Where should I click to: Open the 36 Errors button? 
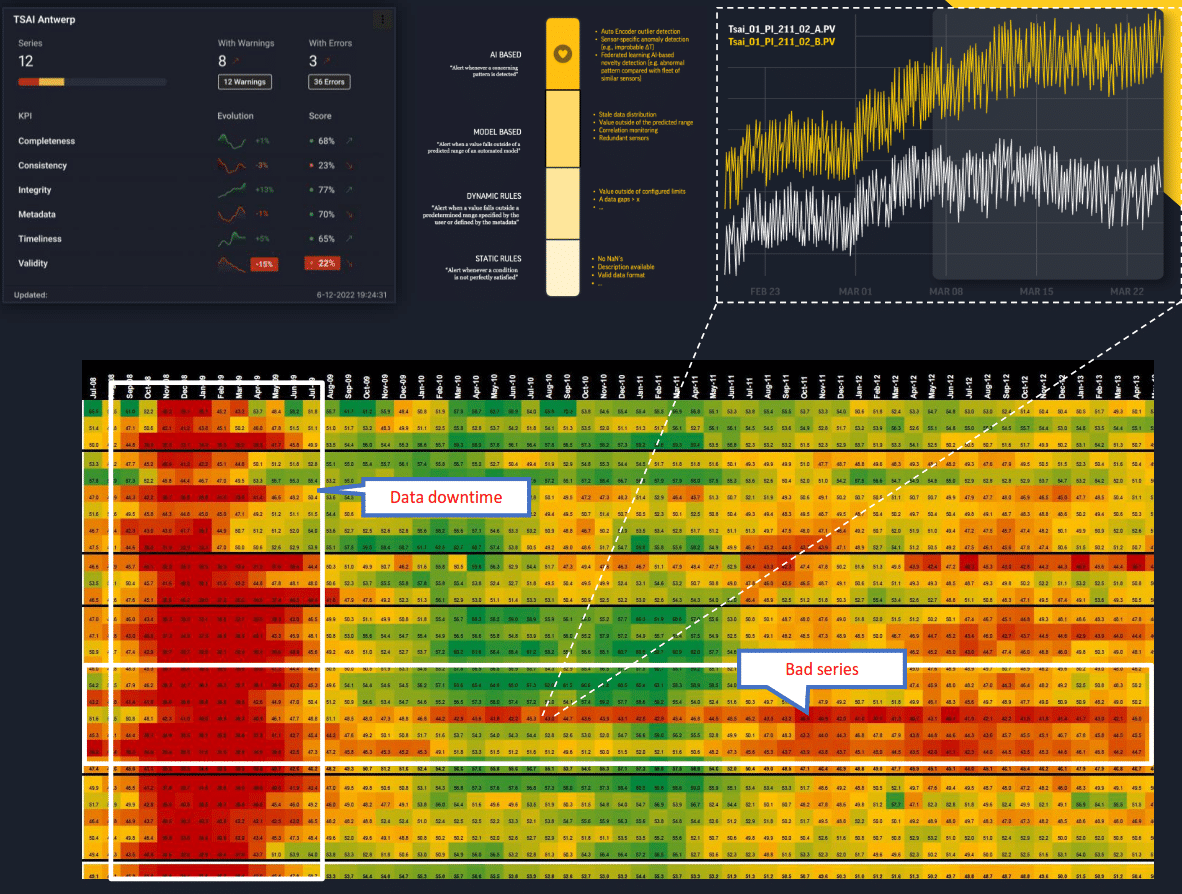click(330, 82)
